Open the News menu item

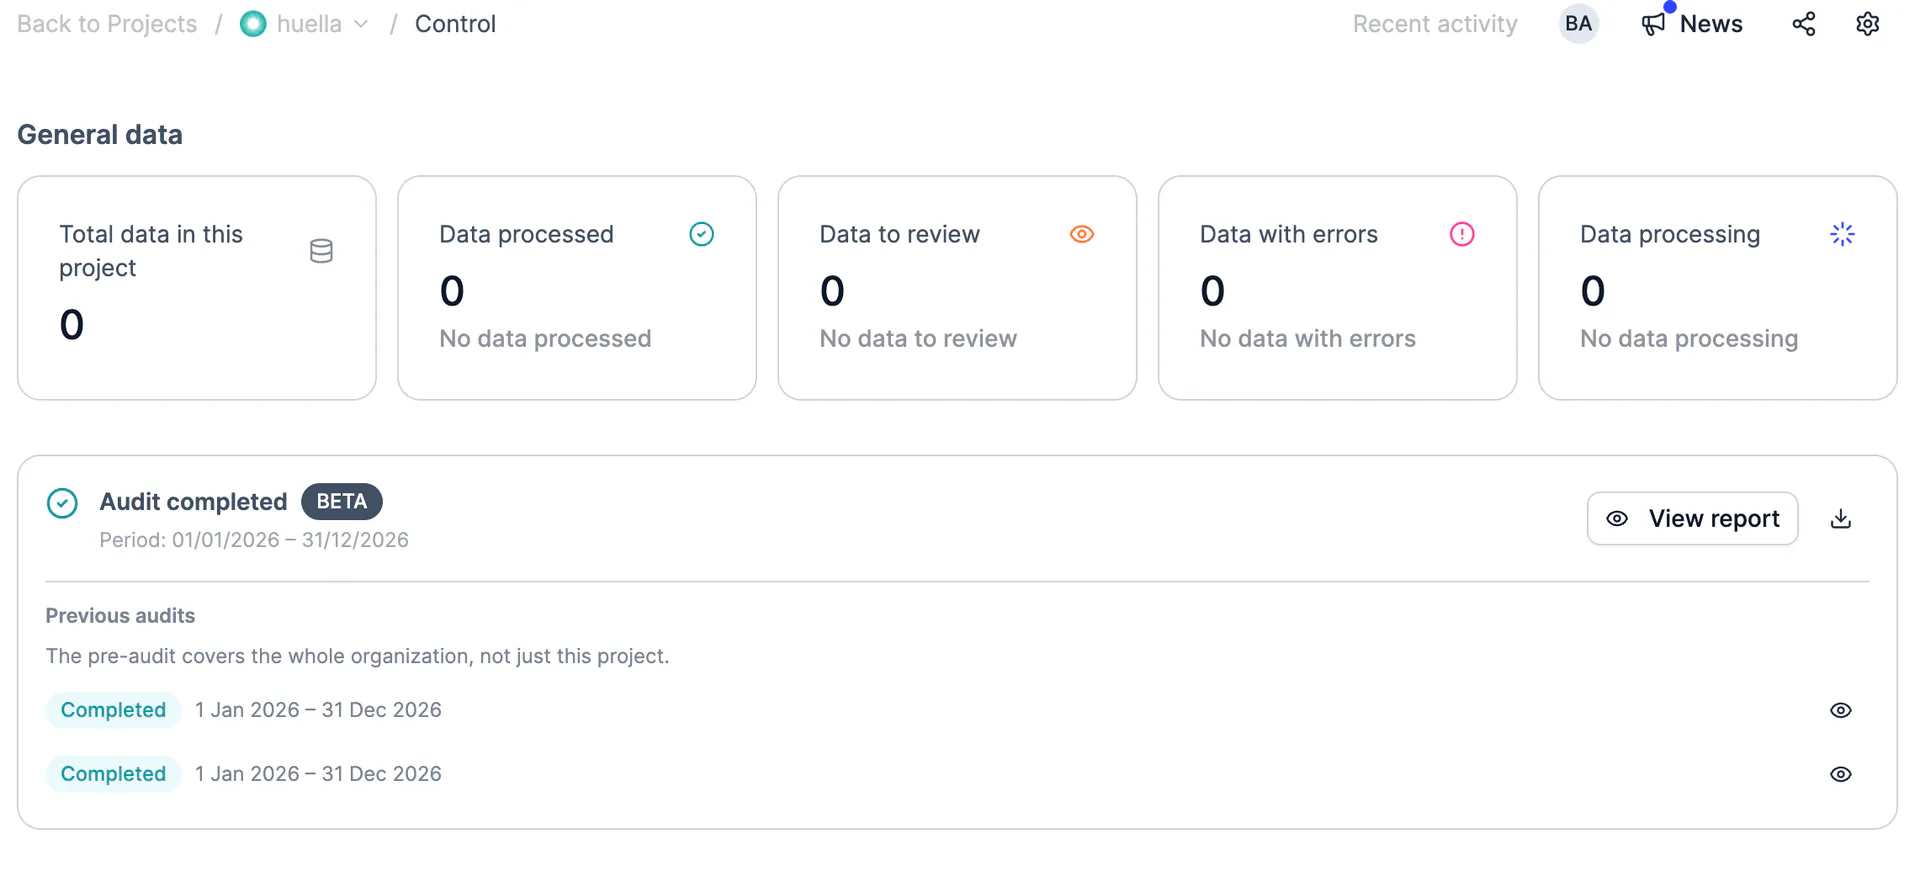point(1692,24)
